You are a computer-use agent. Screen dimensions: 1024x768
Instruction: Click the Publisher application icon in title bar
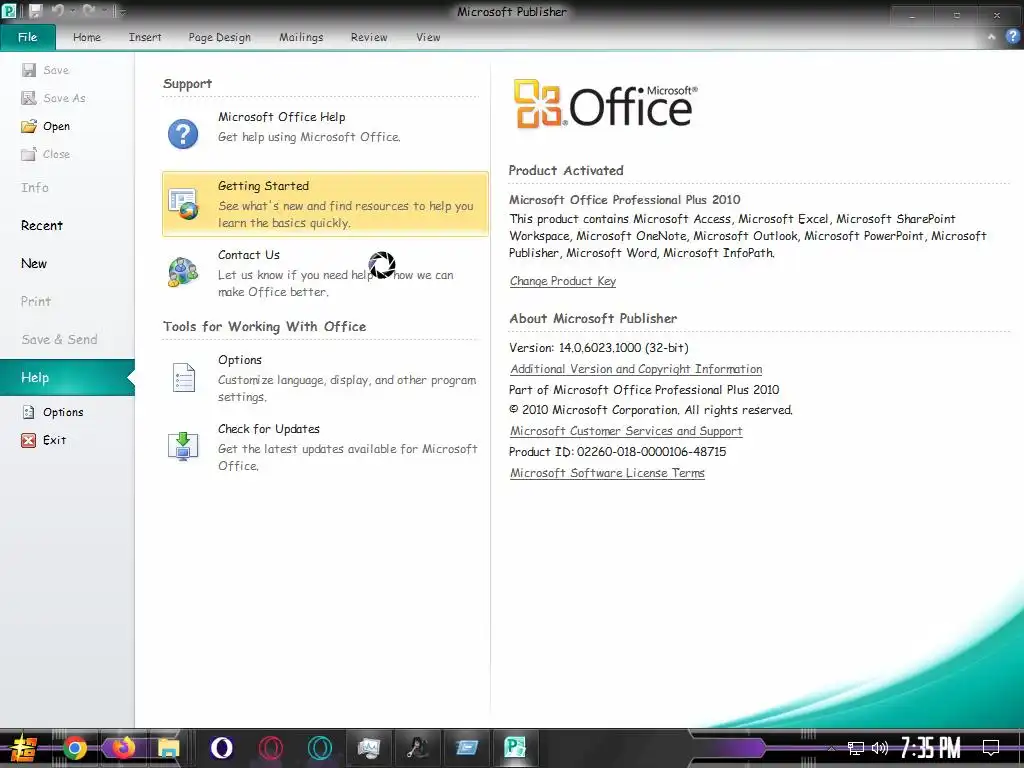(x=9, y=11)
